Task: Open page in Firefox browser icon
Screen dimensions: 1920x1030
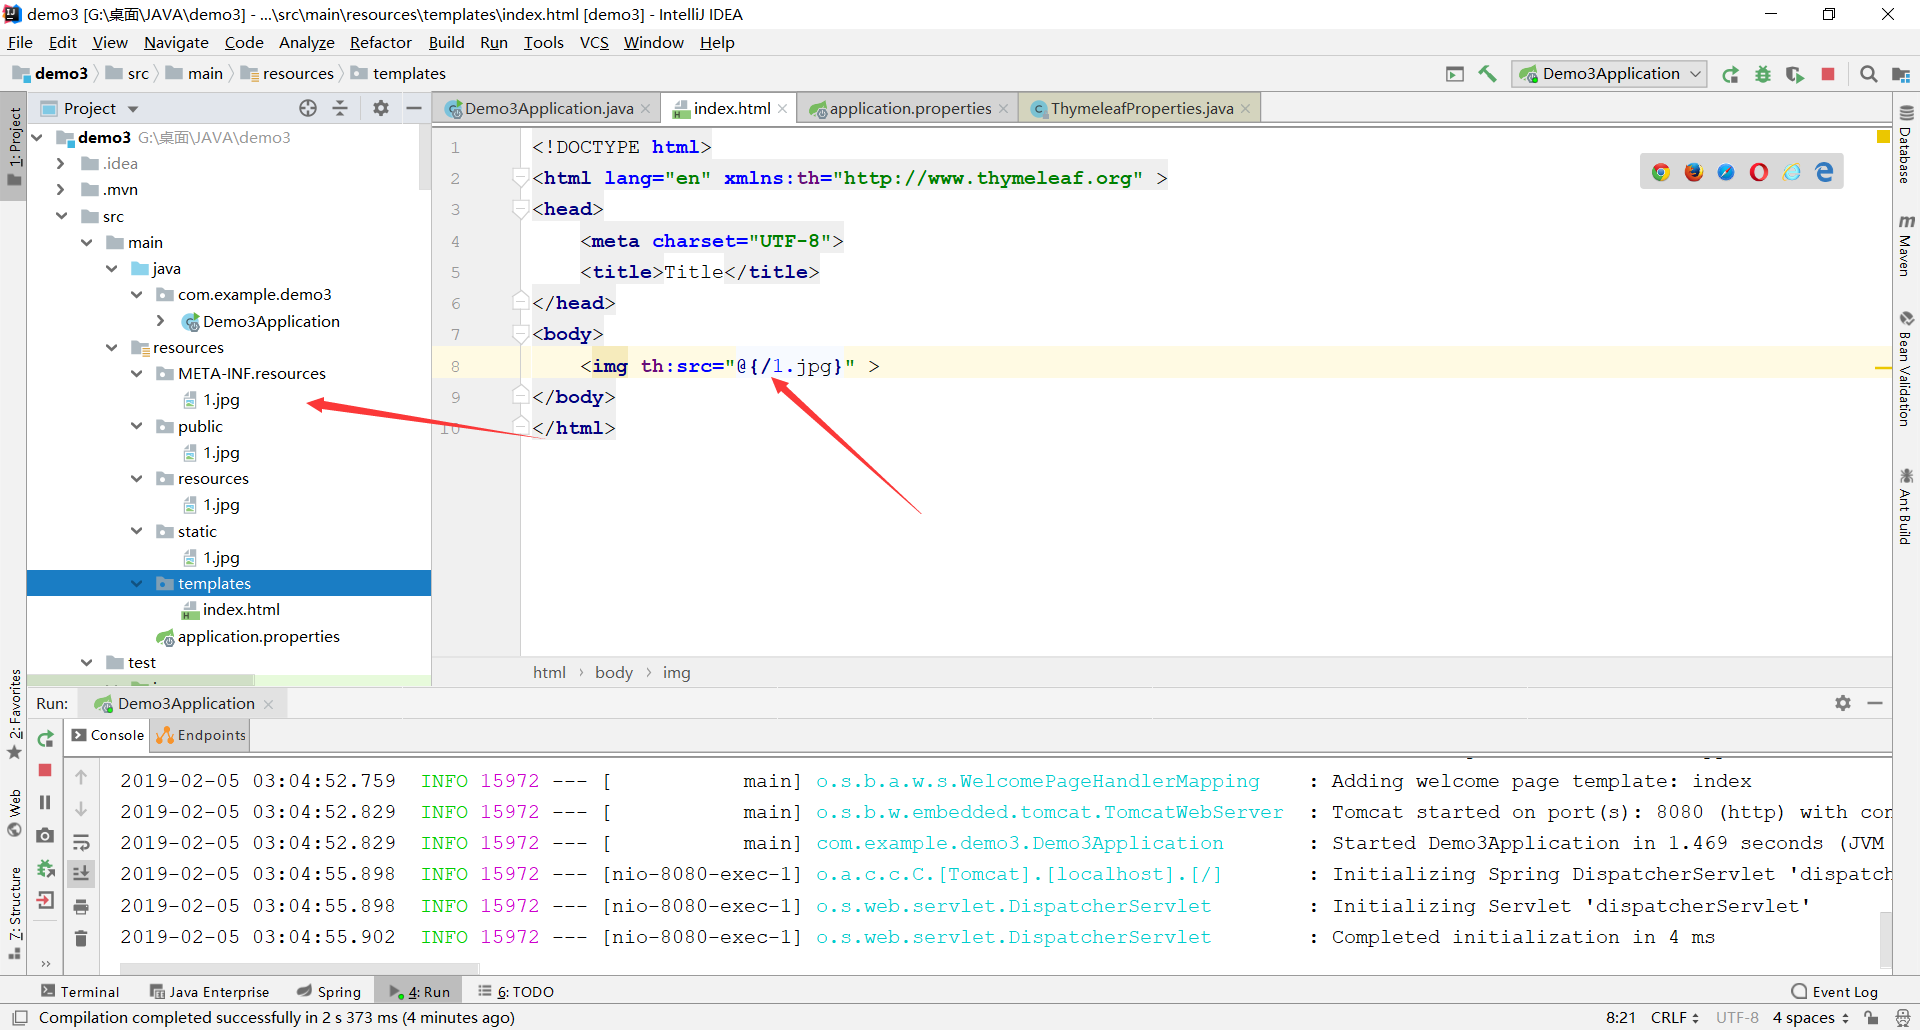Action: pos(1693,172)
